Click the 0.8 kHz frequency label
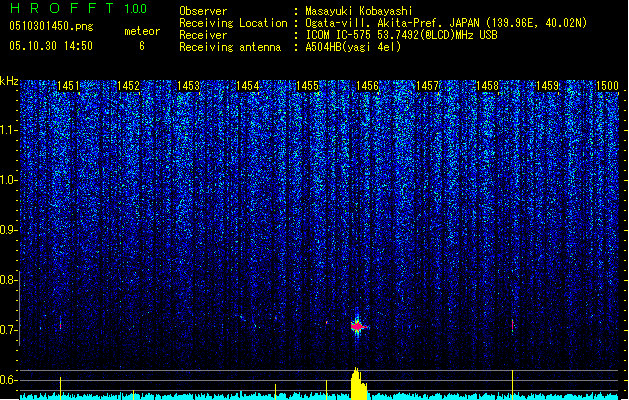The height and width of the screenshot is (400, 629). click(x=8, y=280)
